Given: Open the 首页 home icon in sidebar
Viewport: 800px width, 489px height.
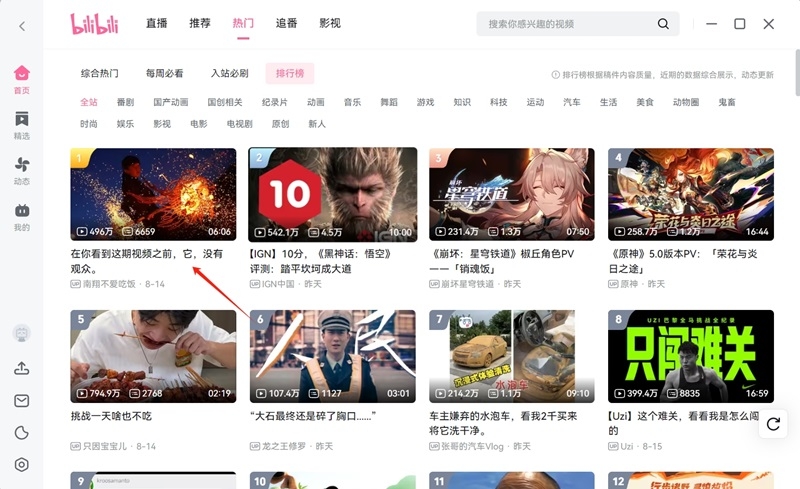Looking at the screenshot, I should click(21, 79).
